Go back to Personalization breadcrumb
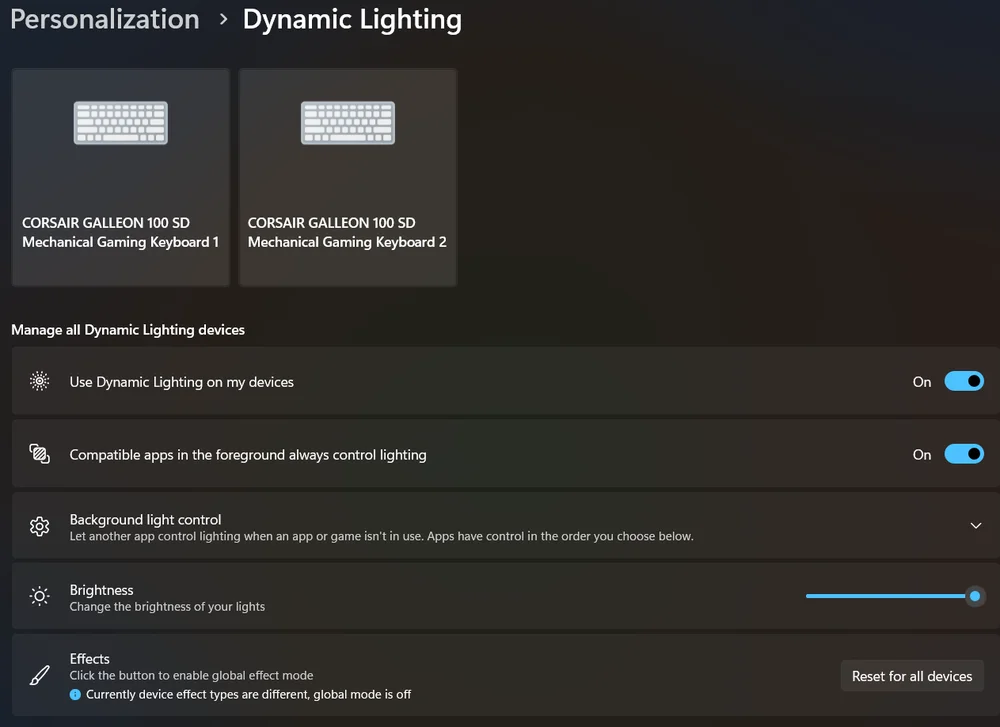Screen dimensions: 1000x727 (105, 19)
